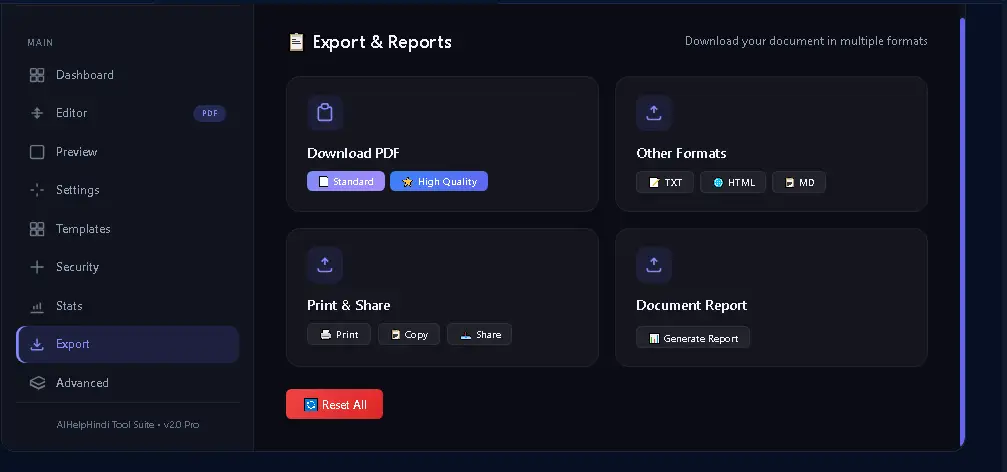The height and width of the screenshot is (472, 1007).
Task: Open Settings from the sidebar
Action: pos(128,190)
